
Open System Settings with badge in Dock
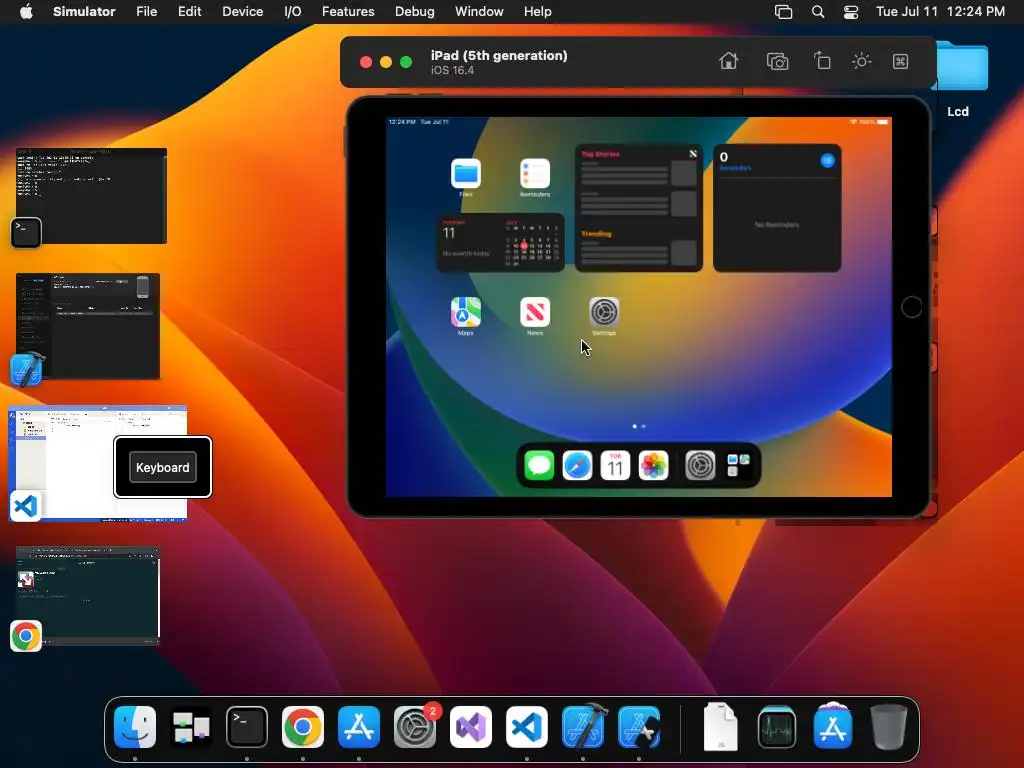pyautogui.click(x=415, y=727)
